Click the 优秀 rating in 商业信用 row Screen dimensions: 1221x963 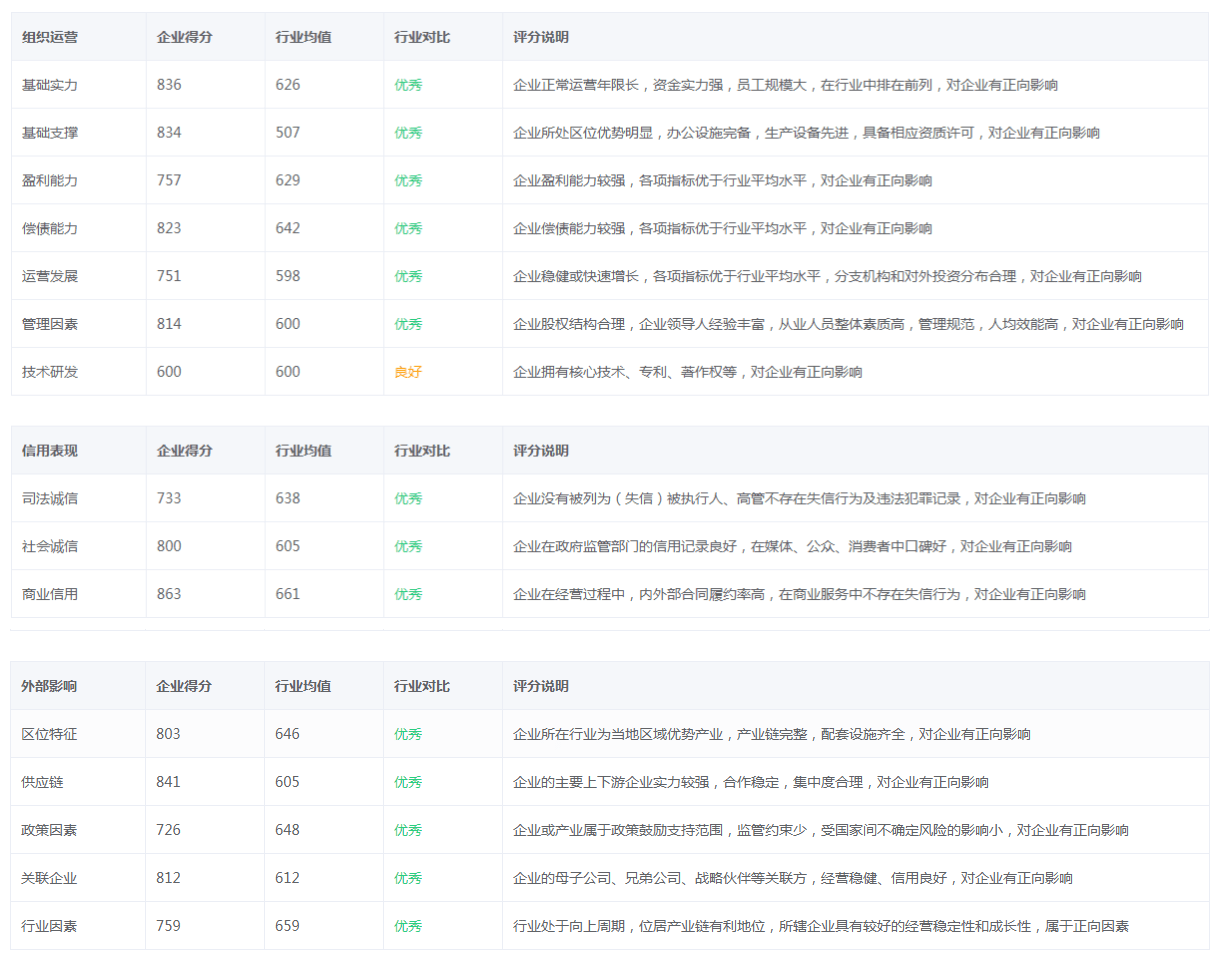408,595
